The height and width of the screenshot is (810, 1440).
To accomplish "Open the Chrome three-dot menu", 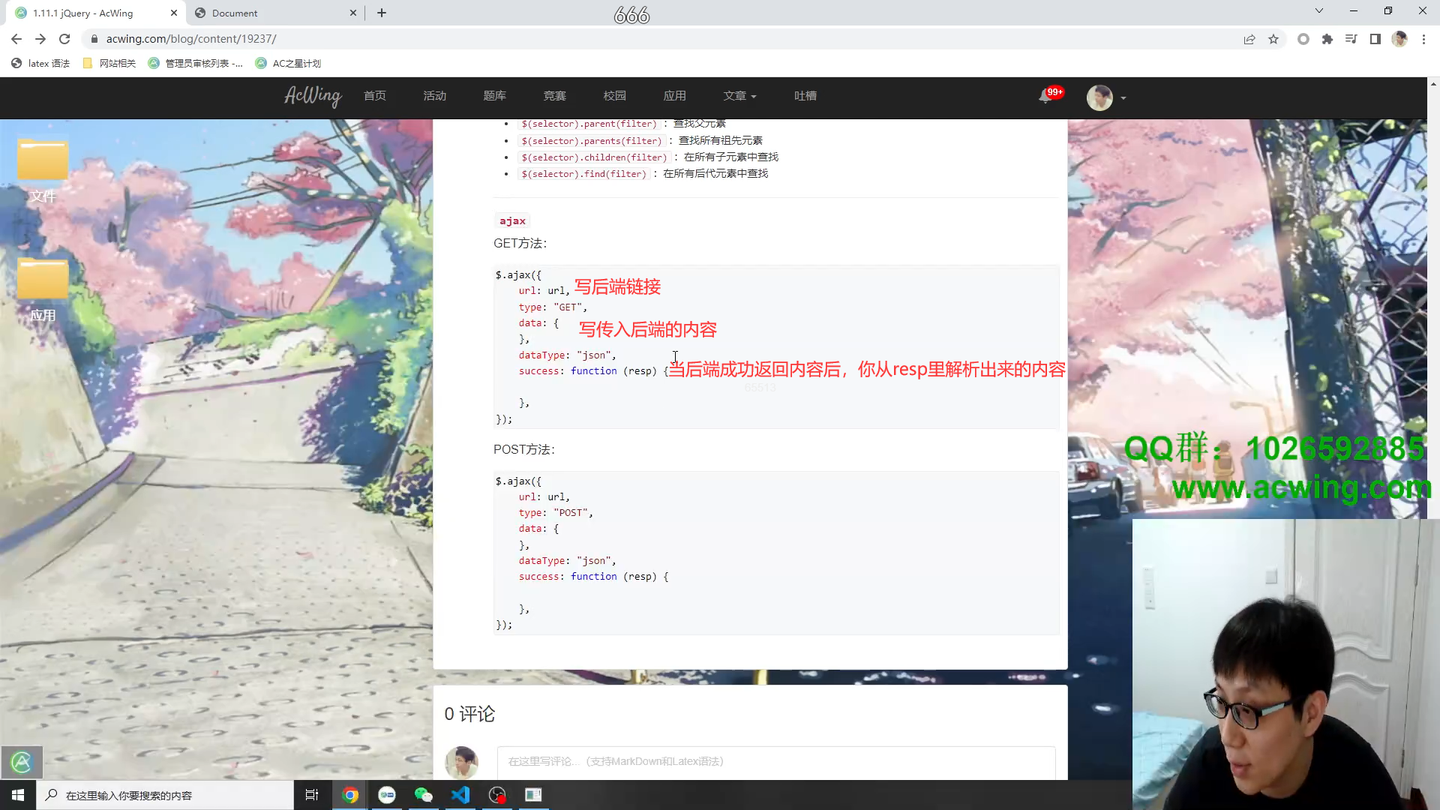I will [x=1423, y=39].
